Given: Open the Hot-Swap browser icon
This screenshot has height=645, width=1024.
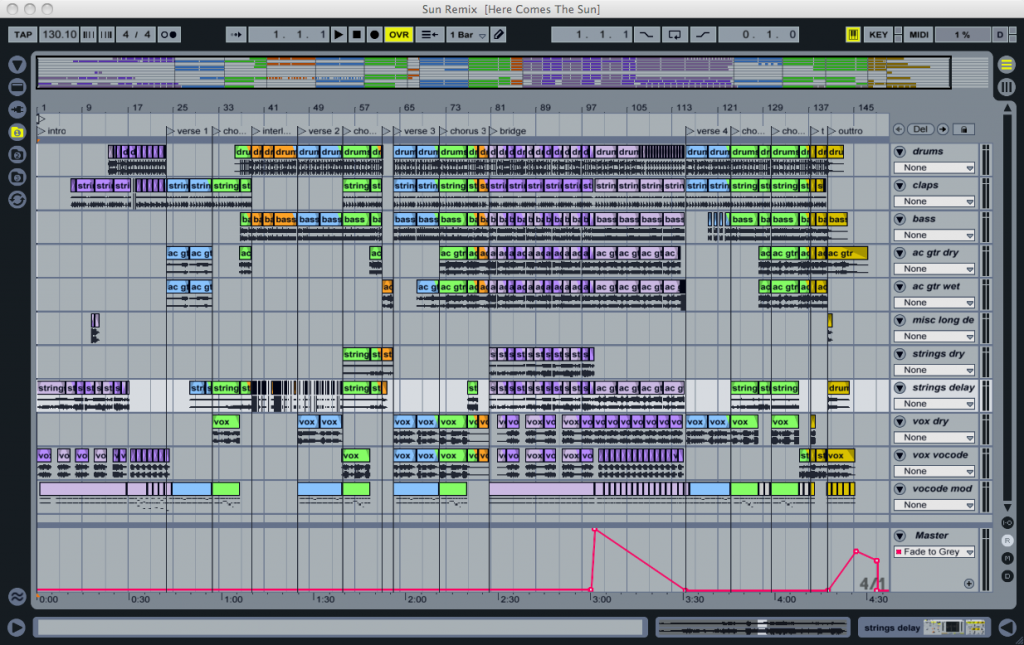Looking at the screenshot, I should [17, 200].
